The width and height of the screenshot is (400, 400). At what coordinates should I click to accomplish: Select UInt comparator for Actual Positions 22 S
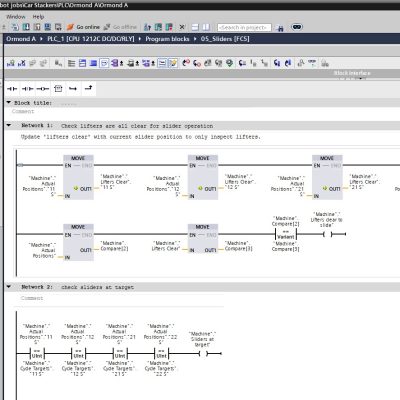click(x=161, y=353)
